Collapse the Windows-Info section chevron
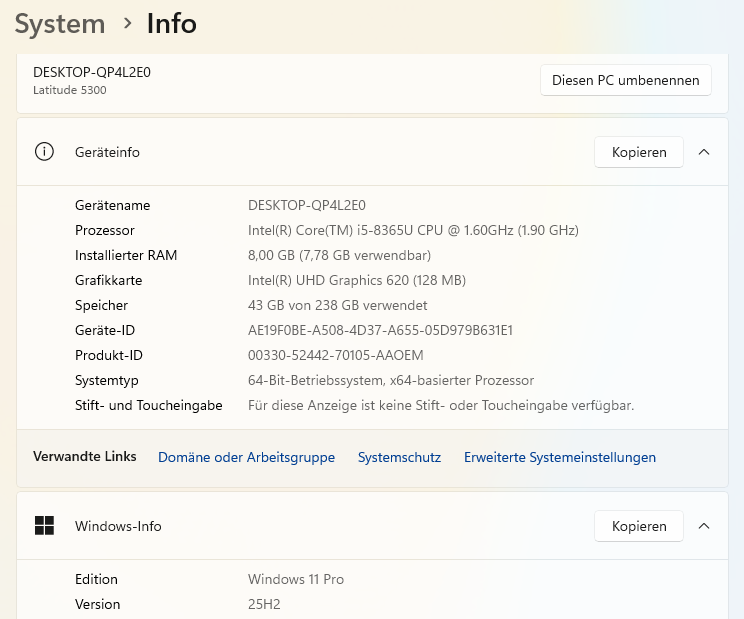744x619 pixels. [704, 526]
